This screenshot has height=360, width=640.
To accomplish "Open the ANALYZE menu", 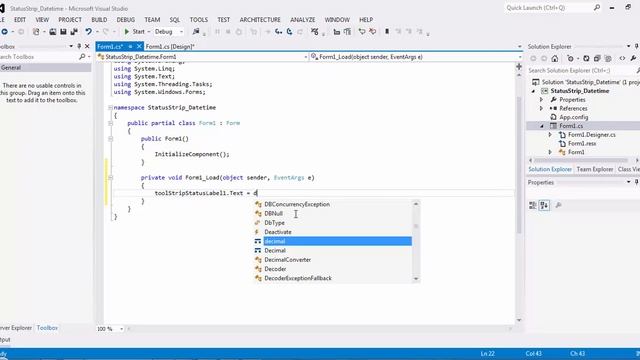I will [302, 20].
